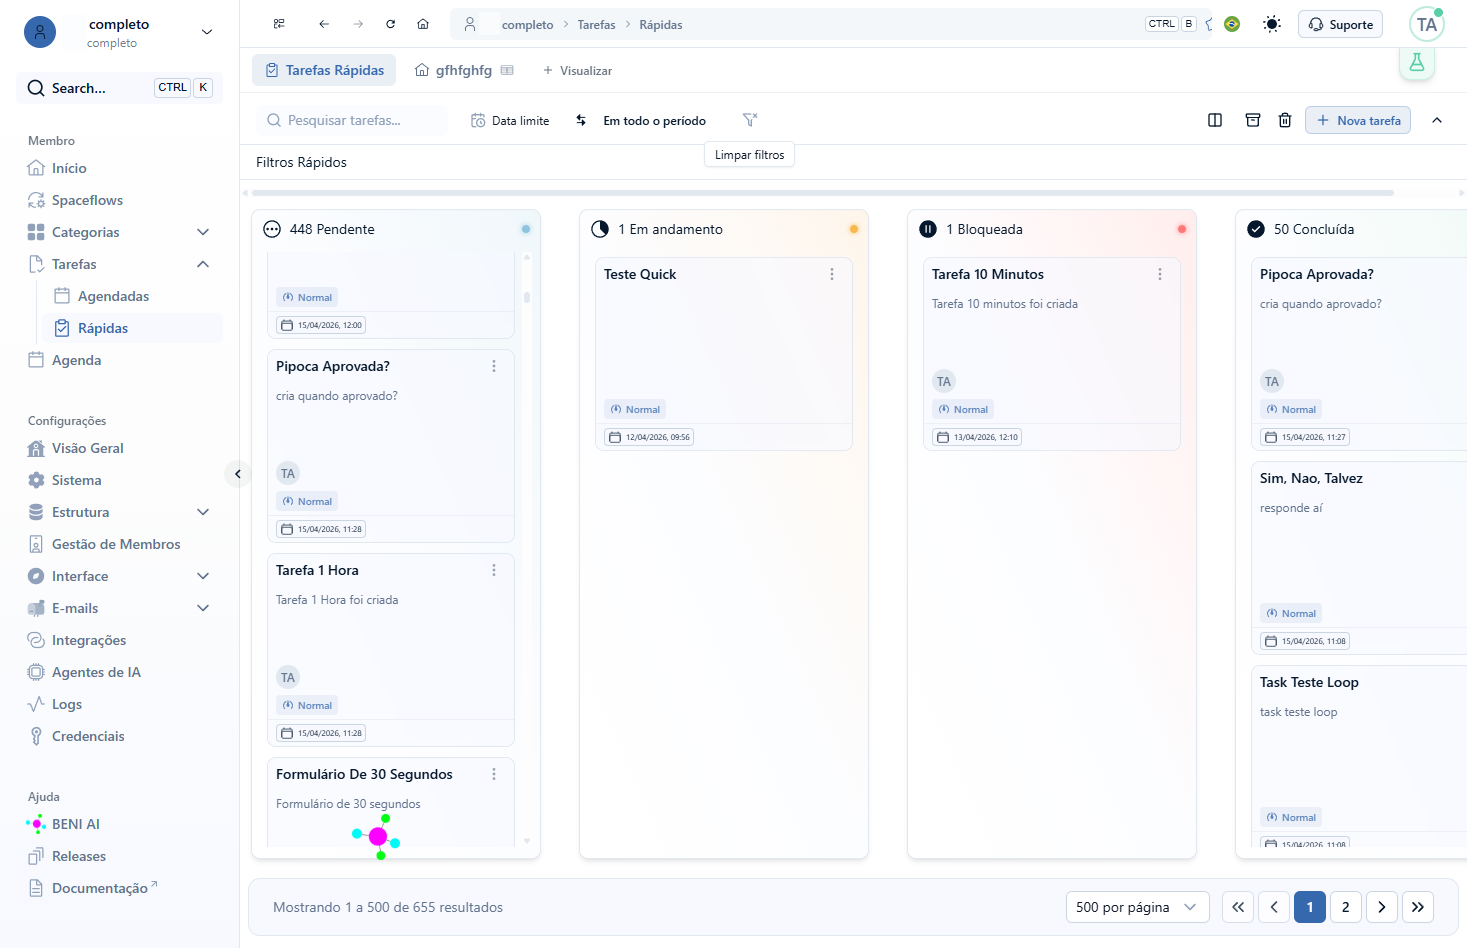Image resolution: width=1467 pixels, height=948 pixels.
Task: Toggle the sun theme icon
Action: click(1272, 24)
